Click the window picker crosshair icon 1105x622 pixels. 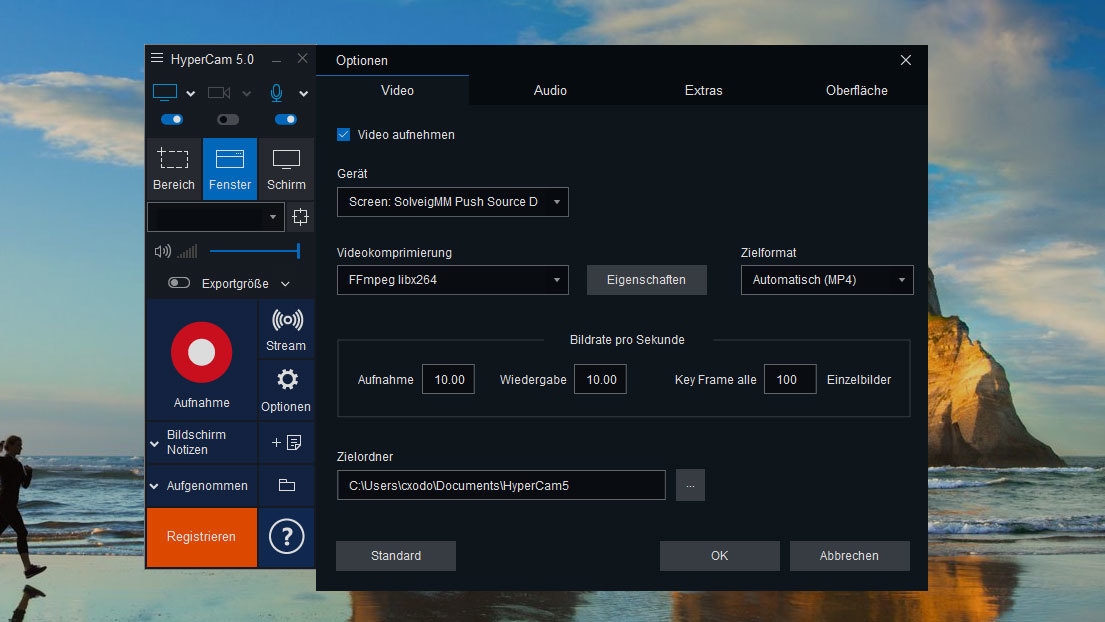300,217
